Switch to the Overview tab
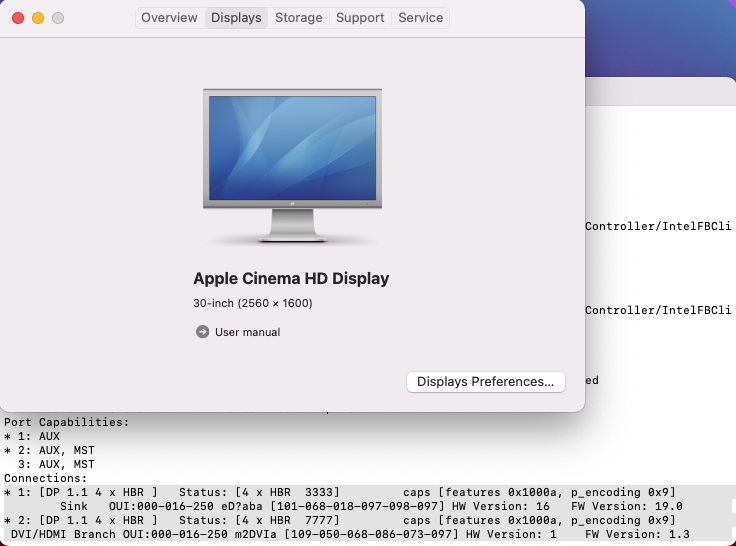This screenshot has width=736, height=546. 169,18
